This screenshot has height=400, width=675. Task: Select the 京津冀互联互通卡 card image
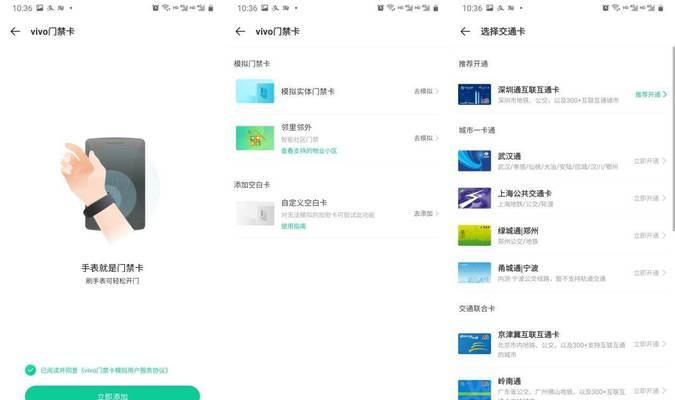[474, 344]
